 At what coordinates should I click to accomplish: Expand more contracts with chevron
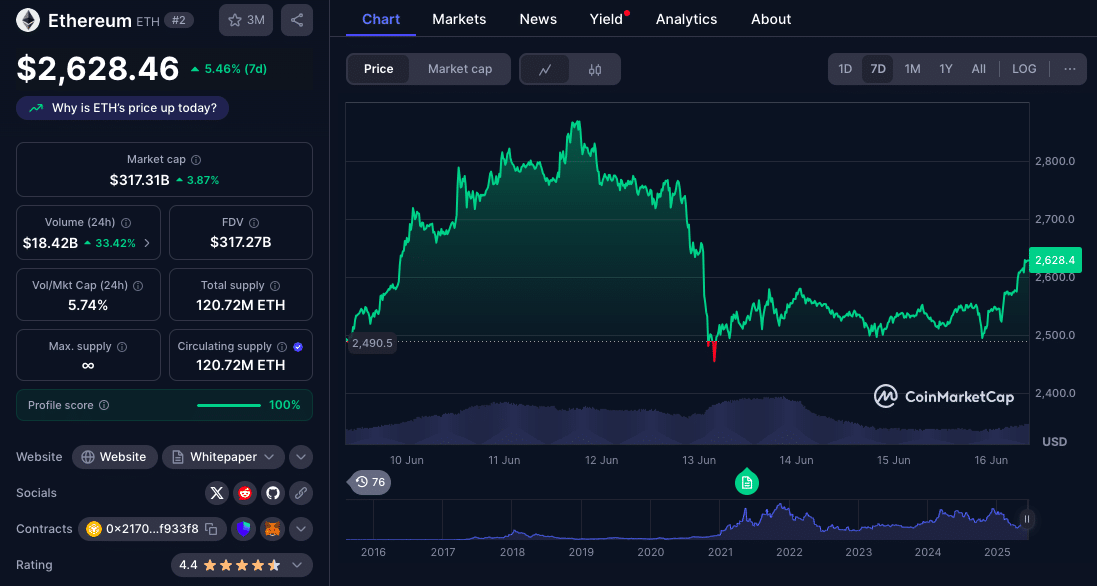pos(301,529)
